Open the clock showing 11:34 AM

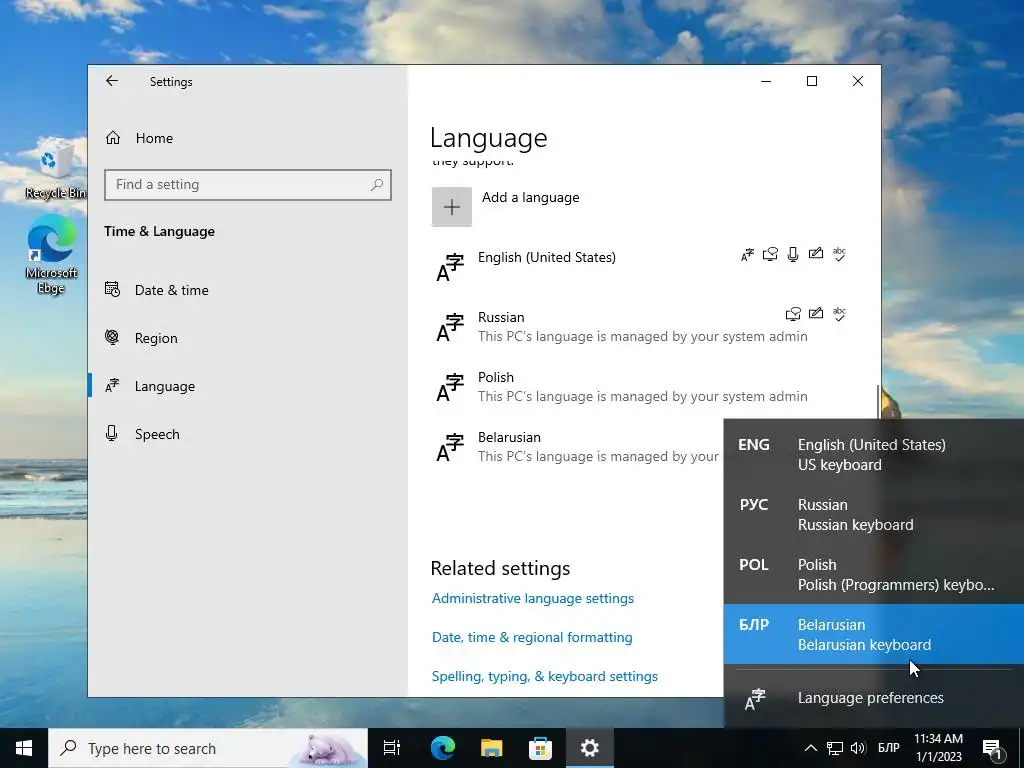tap(938, 748)
